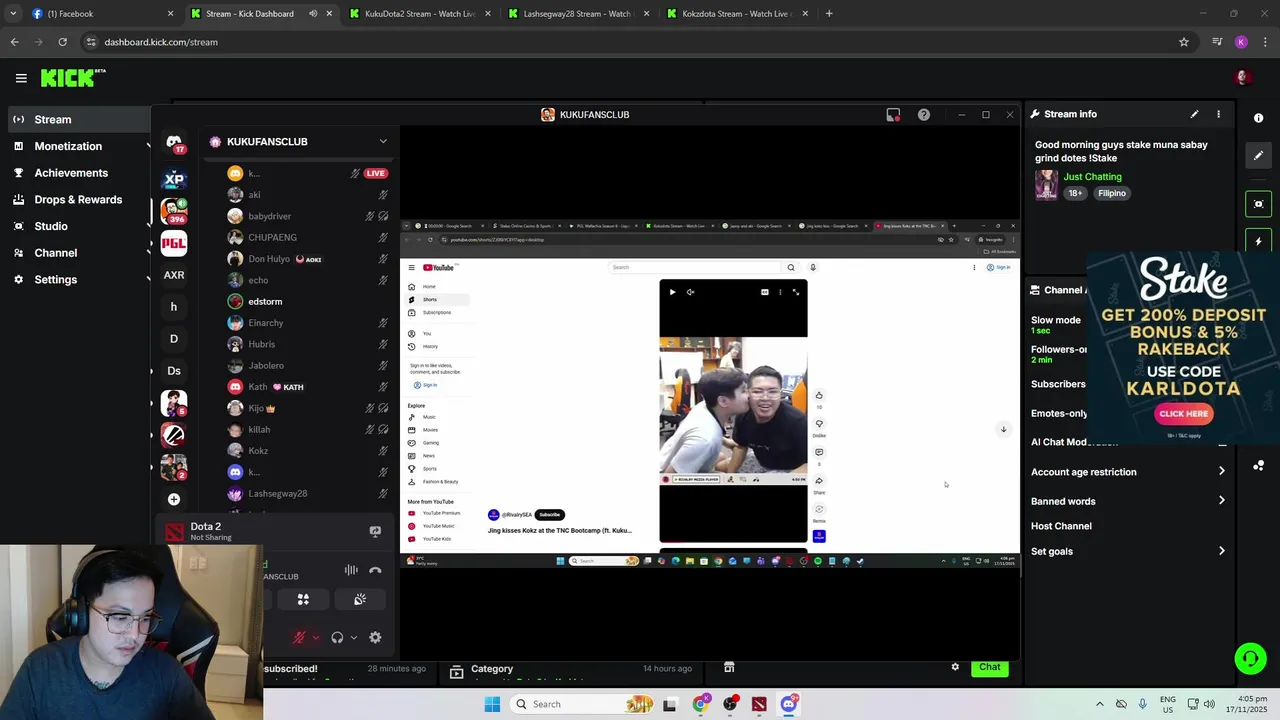This screenshot has width=1280, height=720.
Task: Open Settings in the Kick sidebar
Action: [56, 280]
